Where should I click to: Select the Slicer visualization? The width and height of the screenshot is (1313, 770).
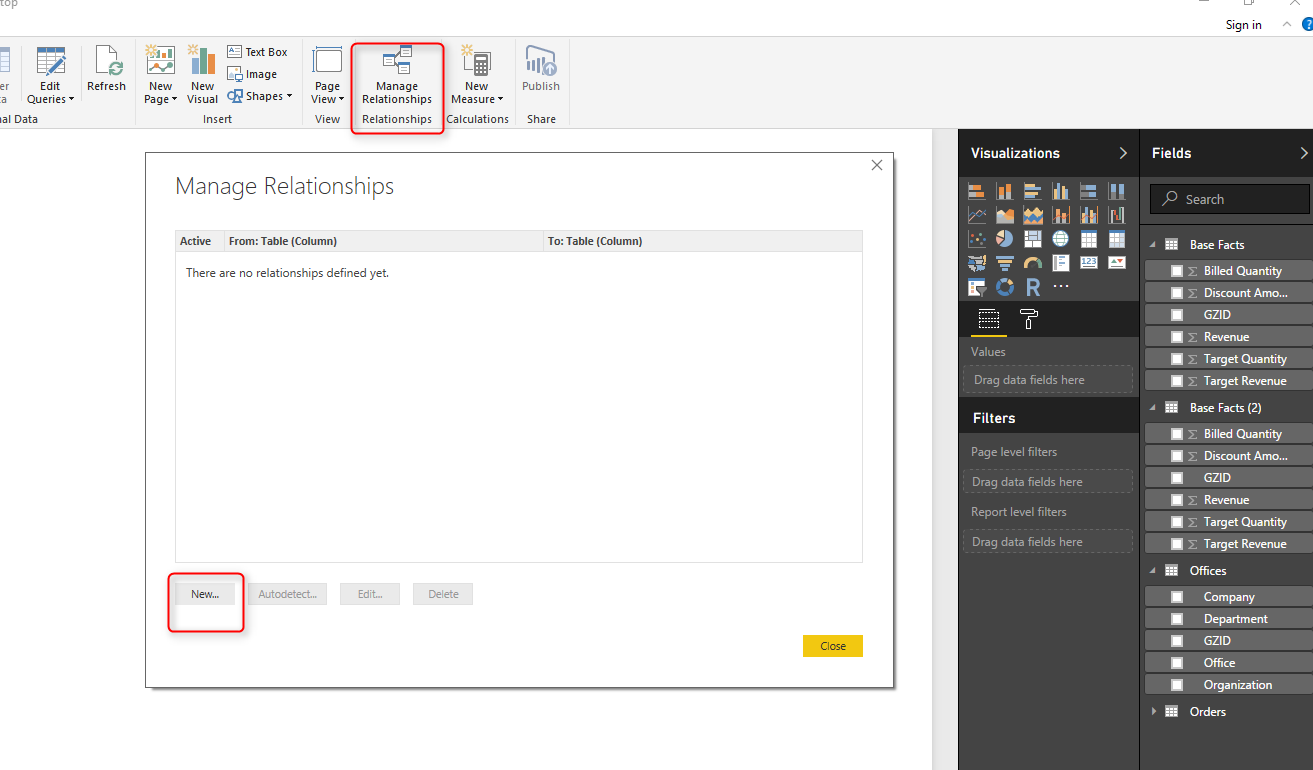976,286
